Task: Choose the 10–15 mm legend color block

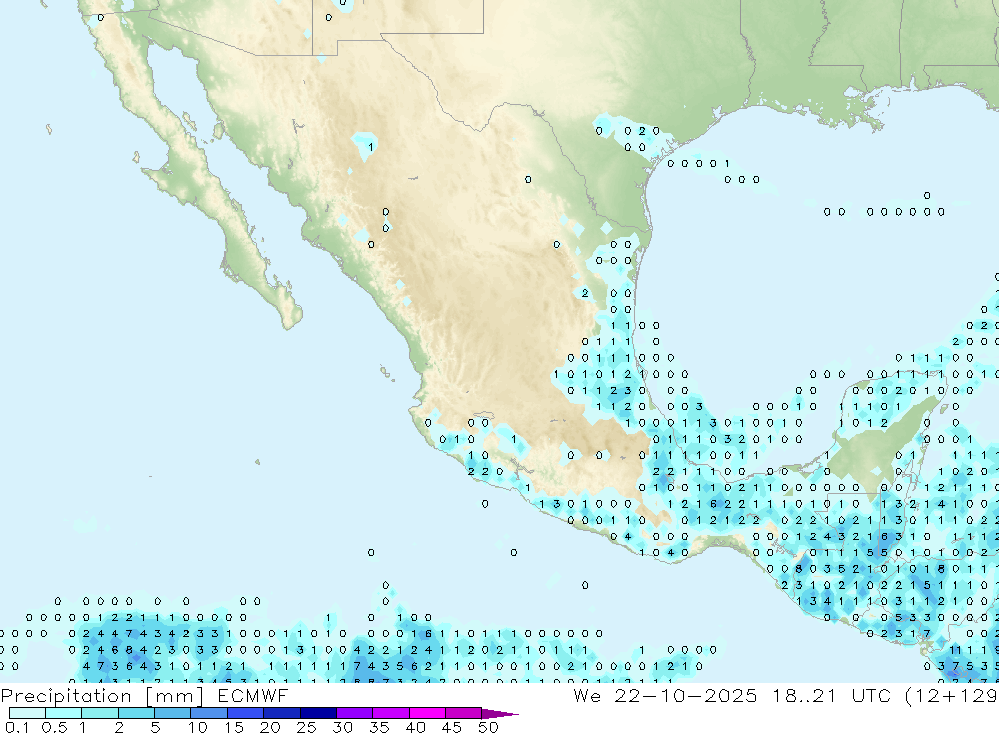Action: click(209, 713)
